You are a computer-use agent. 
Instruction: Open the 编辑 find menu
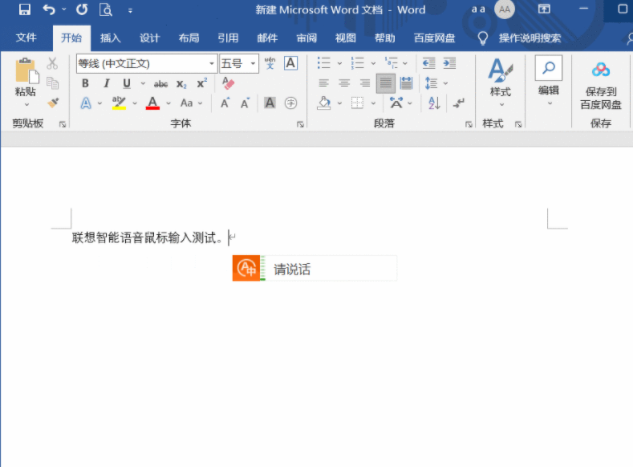click(549, 81)
